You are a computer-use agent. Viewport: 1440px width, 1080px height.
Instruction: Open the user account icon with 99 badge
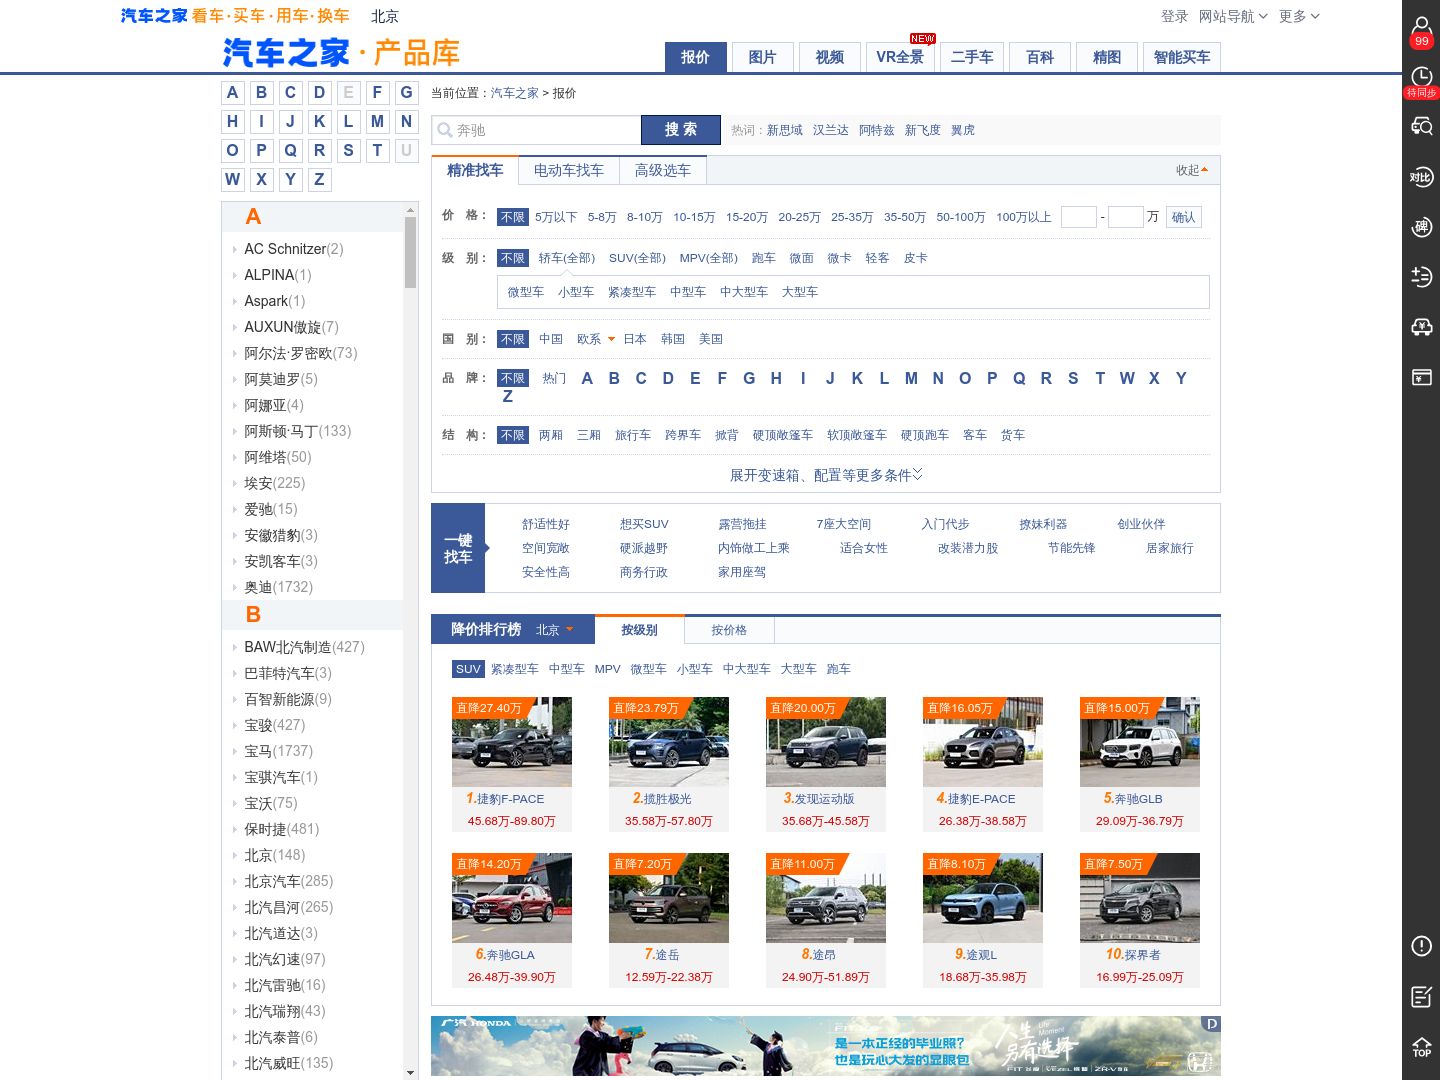pyautogui.click(x=1421, y=30)
